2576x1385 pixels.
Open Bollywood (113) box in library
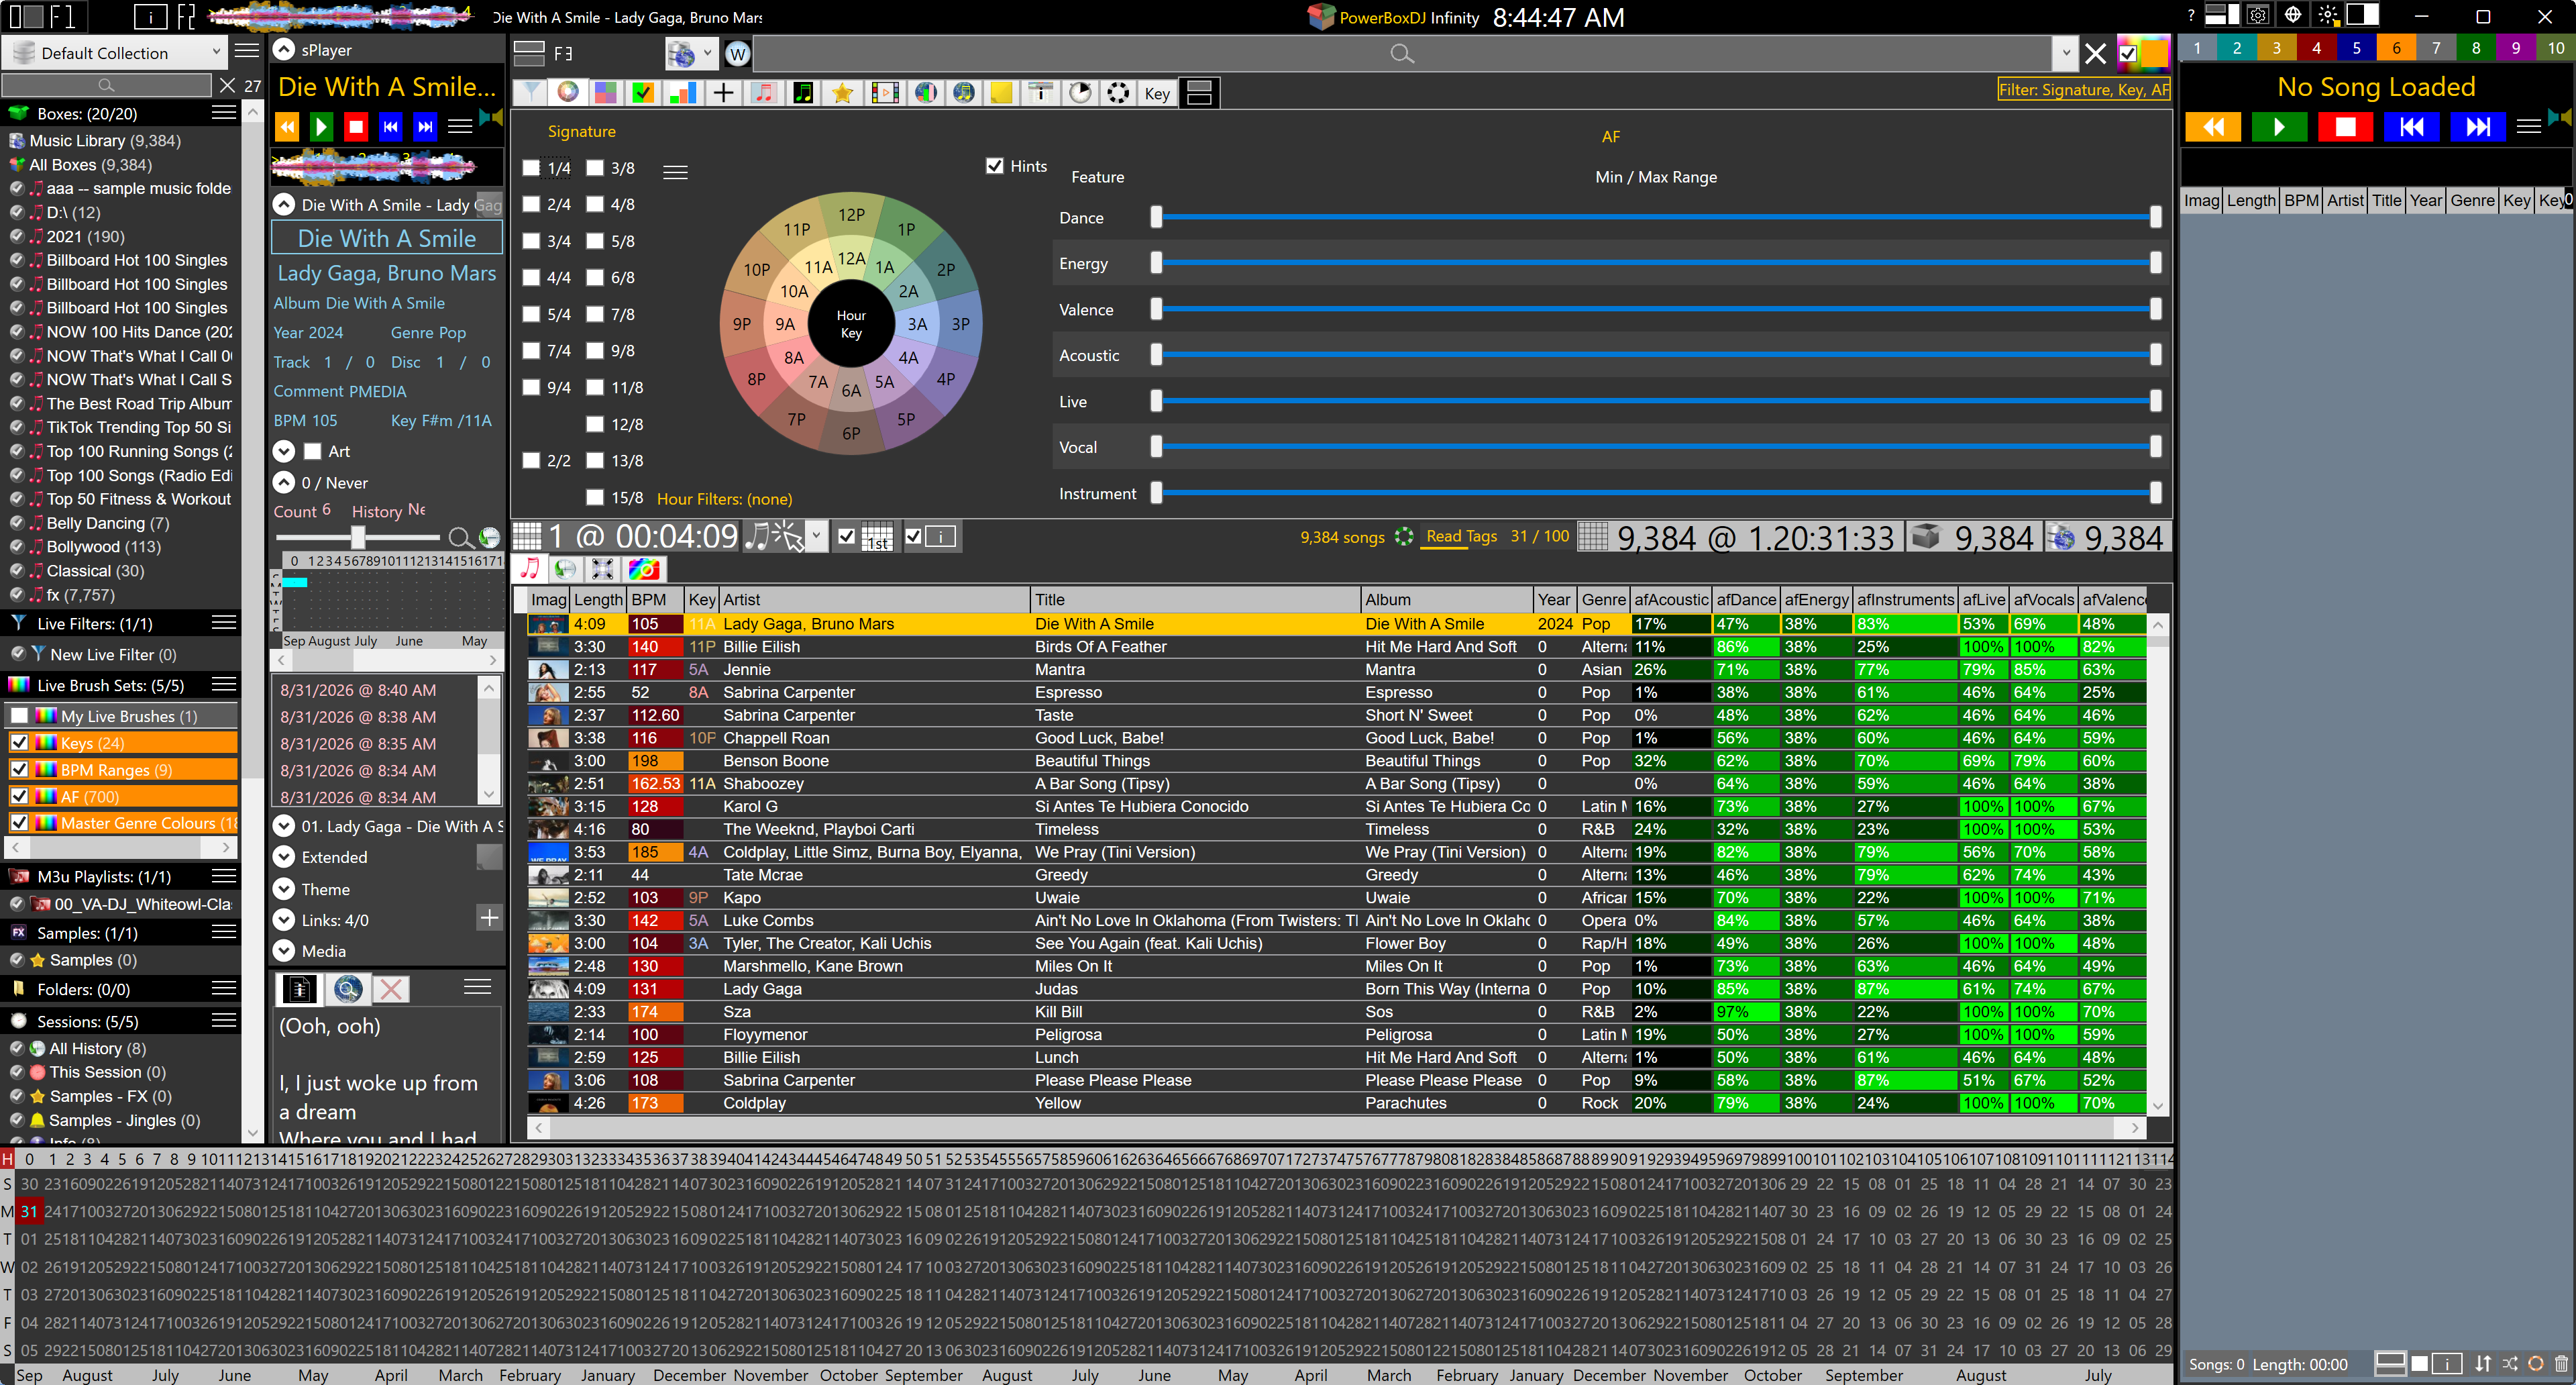click(x=103, y=547)
